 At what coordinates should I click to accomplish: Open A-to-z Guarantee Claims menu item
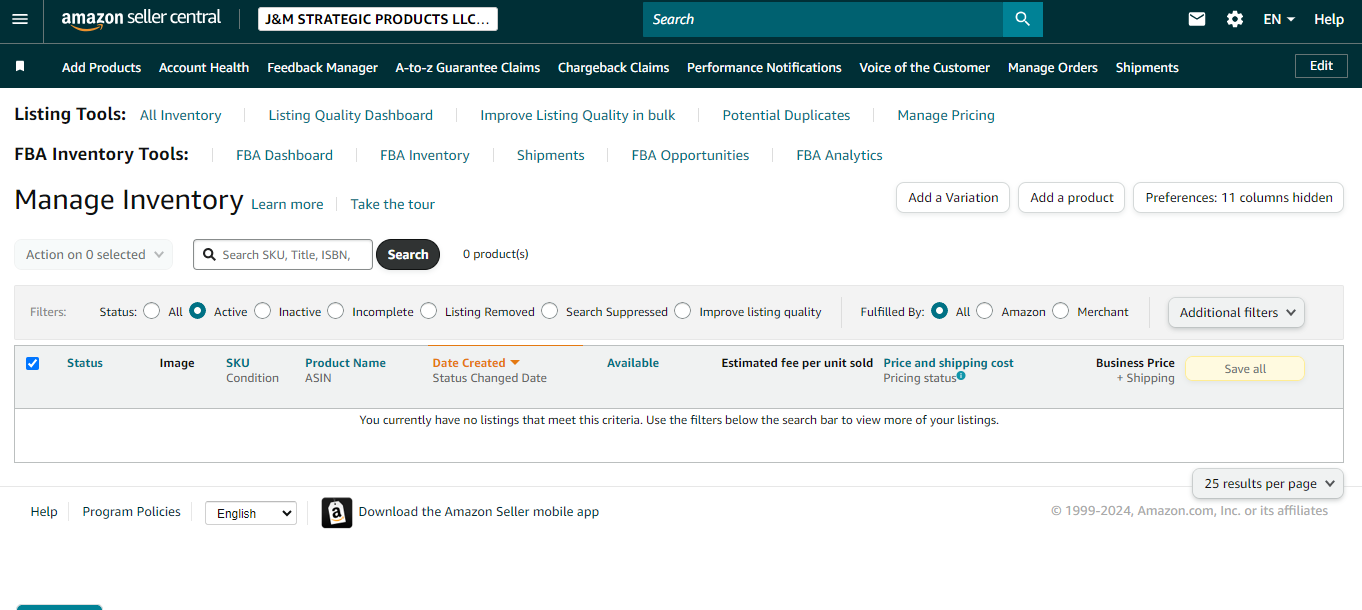point(468,68)
